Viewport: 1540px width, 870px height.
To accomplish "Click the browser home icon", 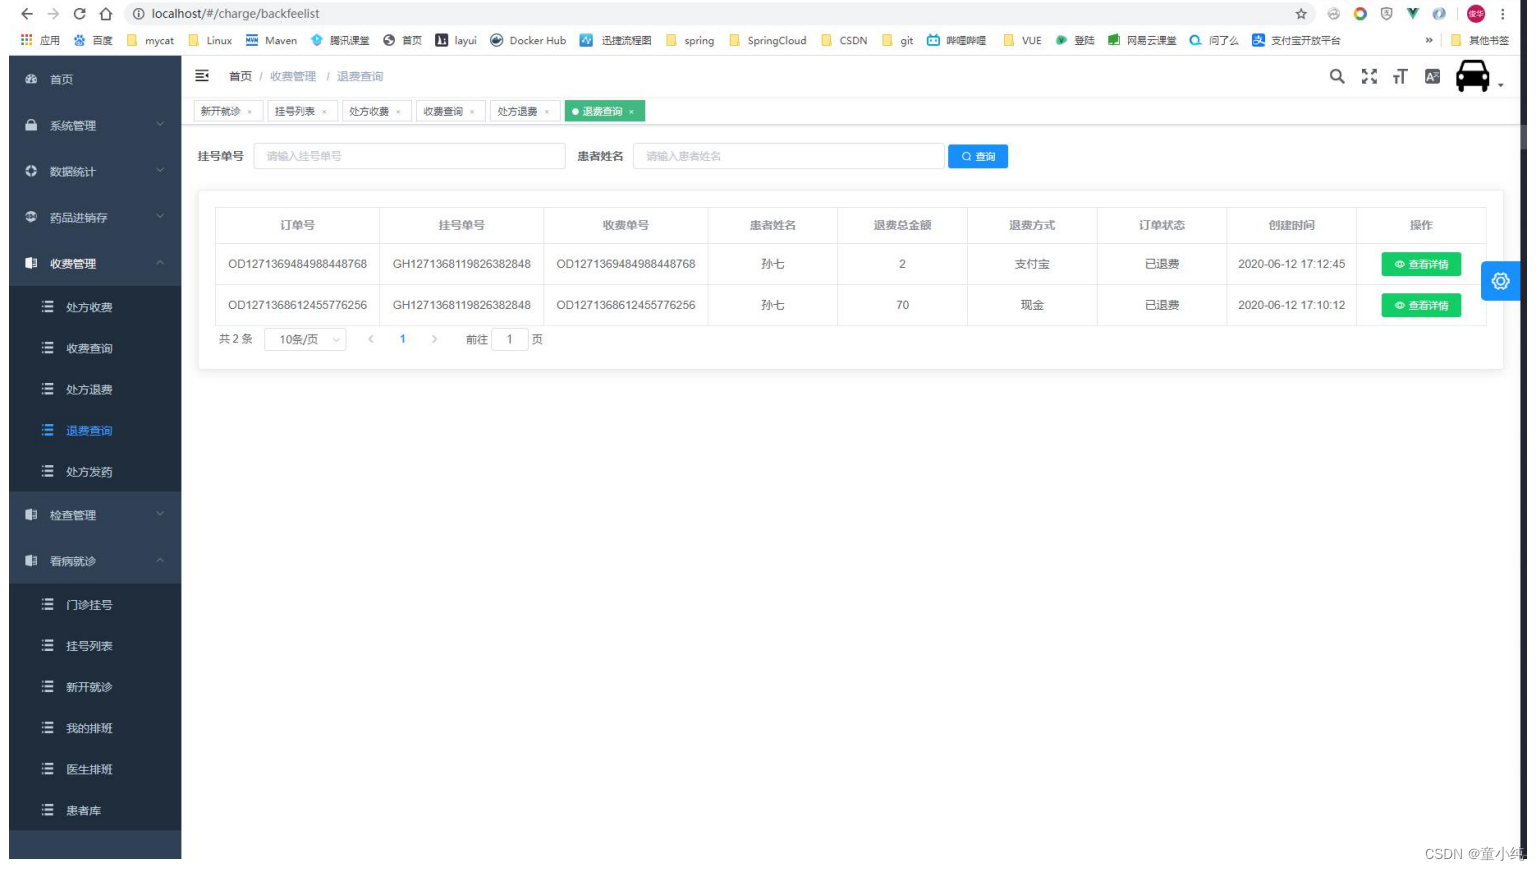I will pyautogui.click(x=105, y=14).
